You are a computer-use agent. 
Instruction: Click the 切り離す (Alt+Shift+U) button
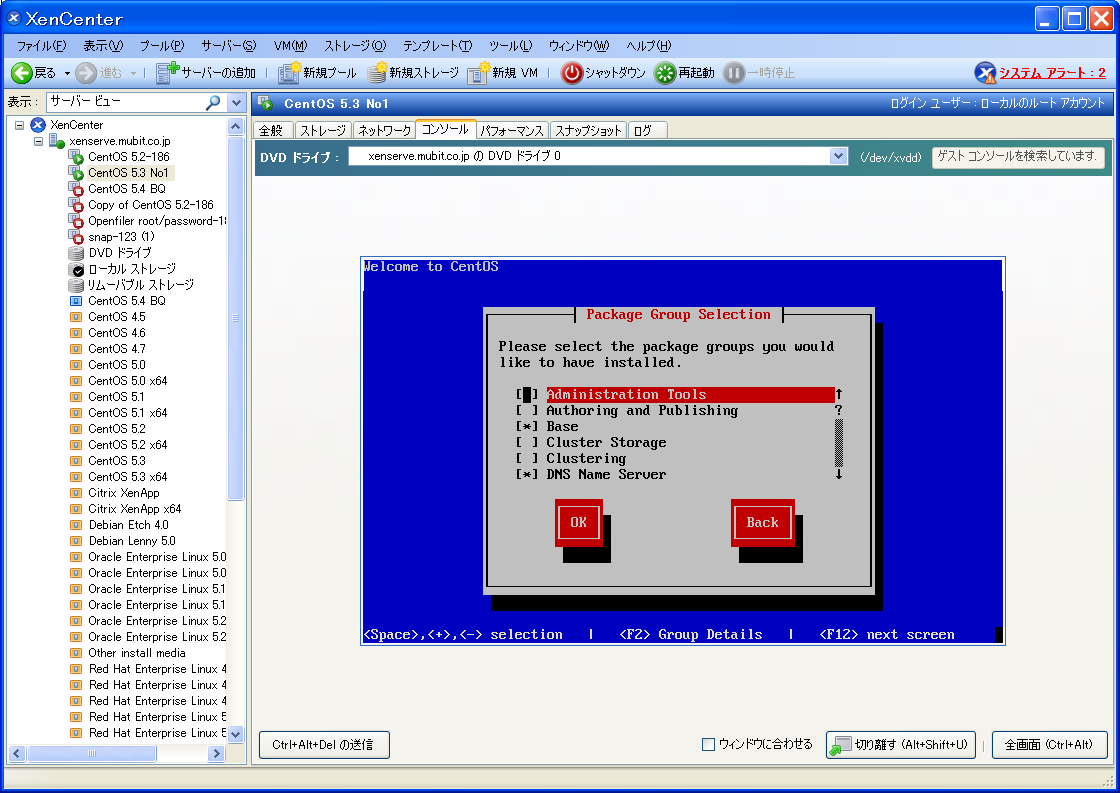tap(900, 744)
